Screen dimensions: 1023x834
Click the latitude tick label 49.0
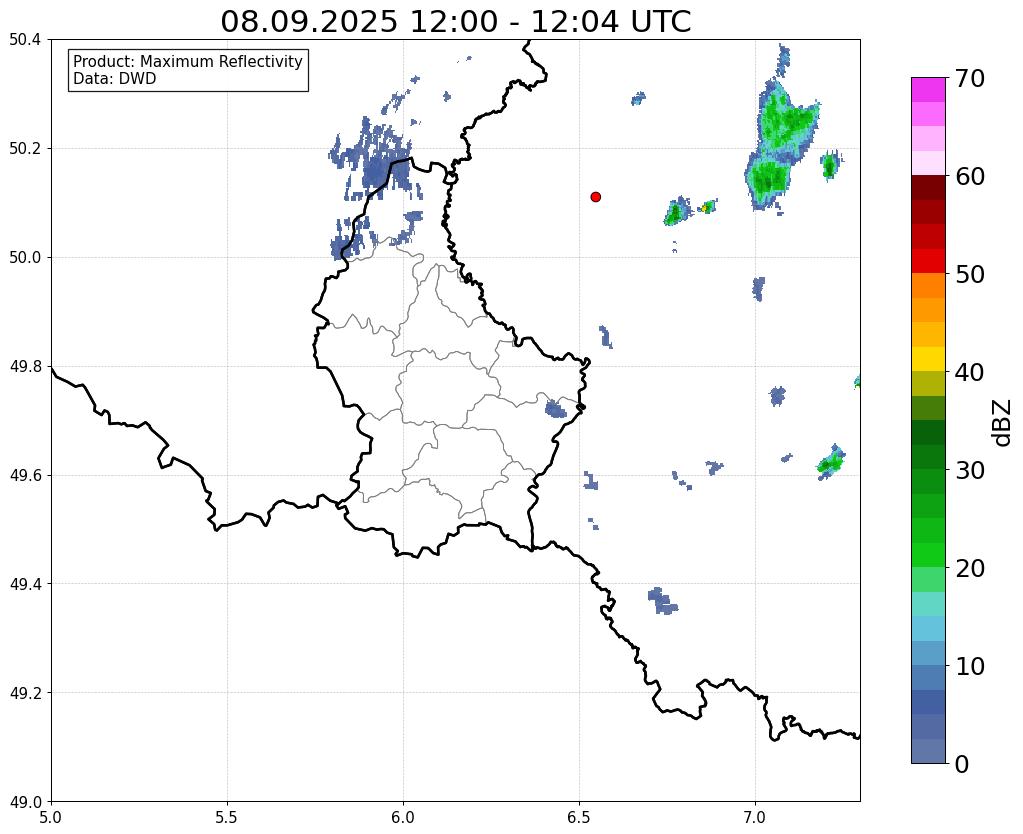[x=25, y=801]
